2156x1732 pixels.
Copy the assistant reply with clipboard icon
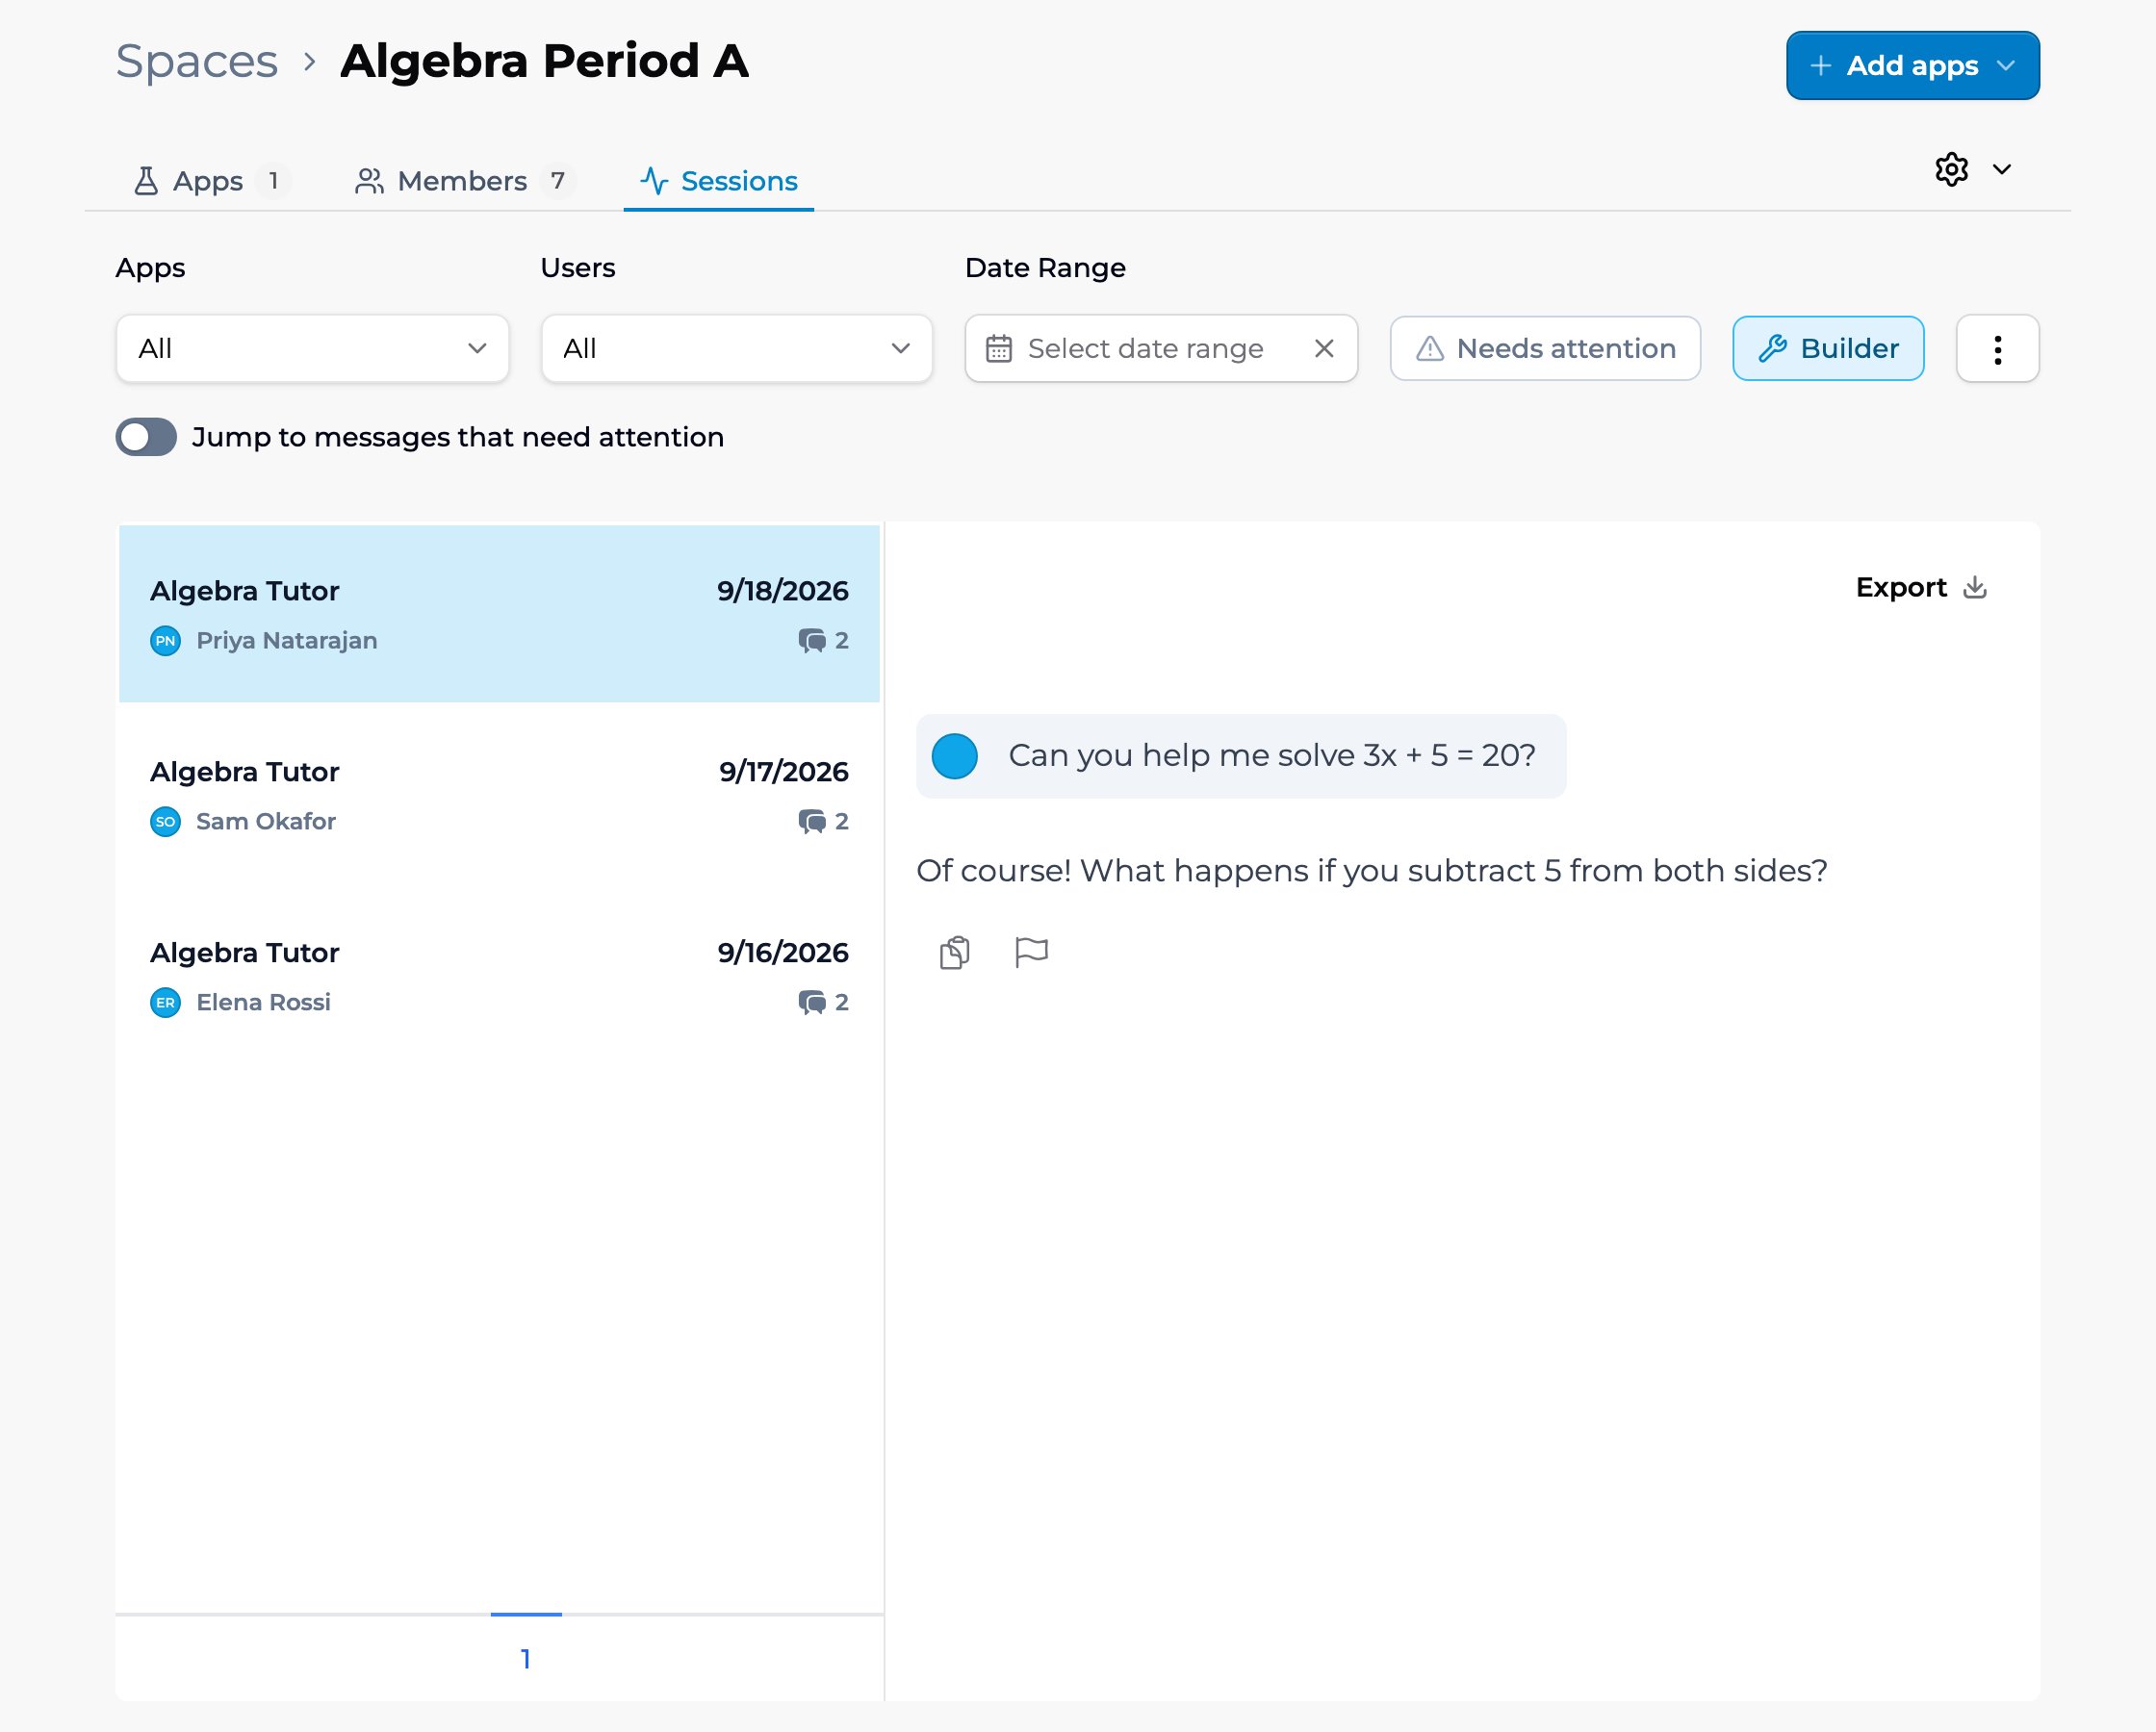tap(954, 952)
